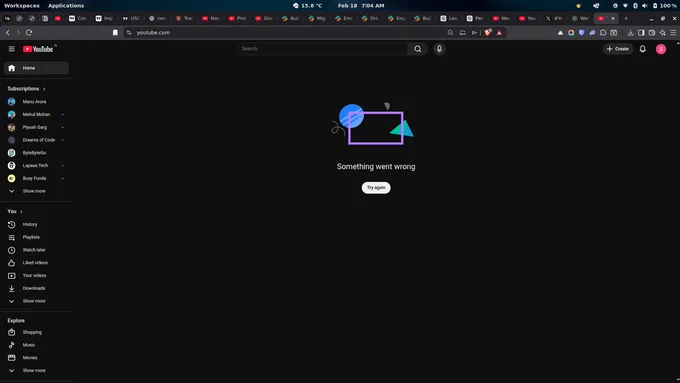
Task: Open a new browser tab
Action: point(626,18)
